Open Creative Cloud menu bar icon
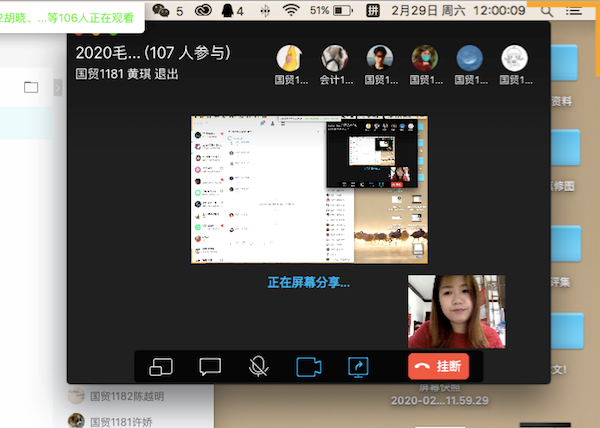This screenshot has height=428, width=600. pos(206,10)
